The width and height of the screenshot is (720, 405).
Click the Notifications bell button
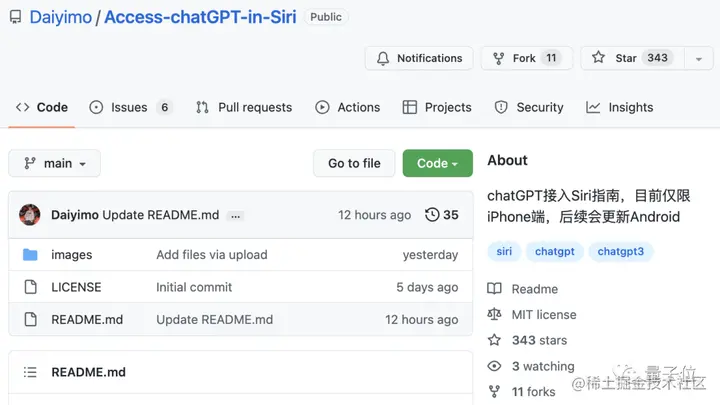pos(419,58)
